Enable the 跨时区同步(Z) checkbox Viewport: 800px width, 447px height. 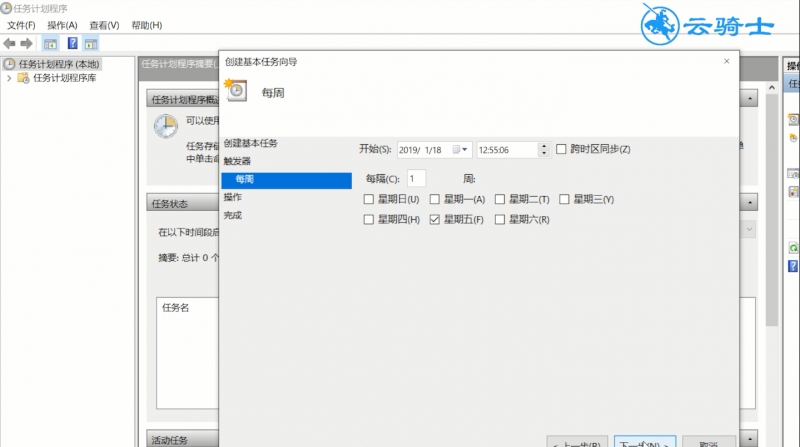[561, 149]
